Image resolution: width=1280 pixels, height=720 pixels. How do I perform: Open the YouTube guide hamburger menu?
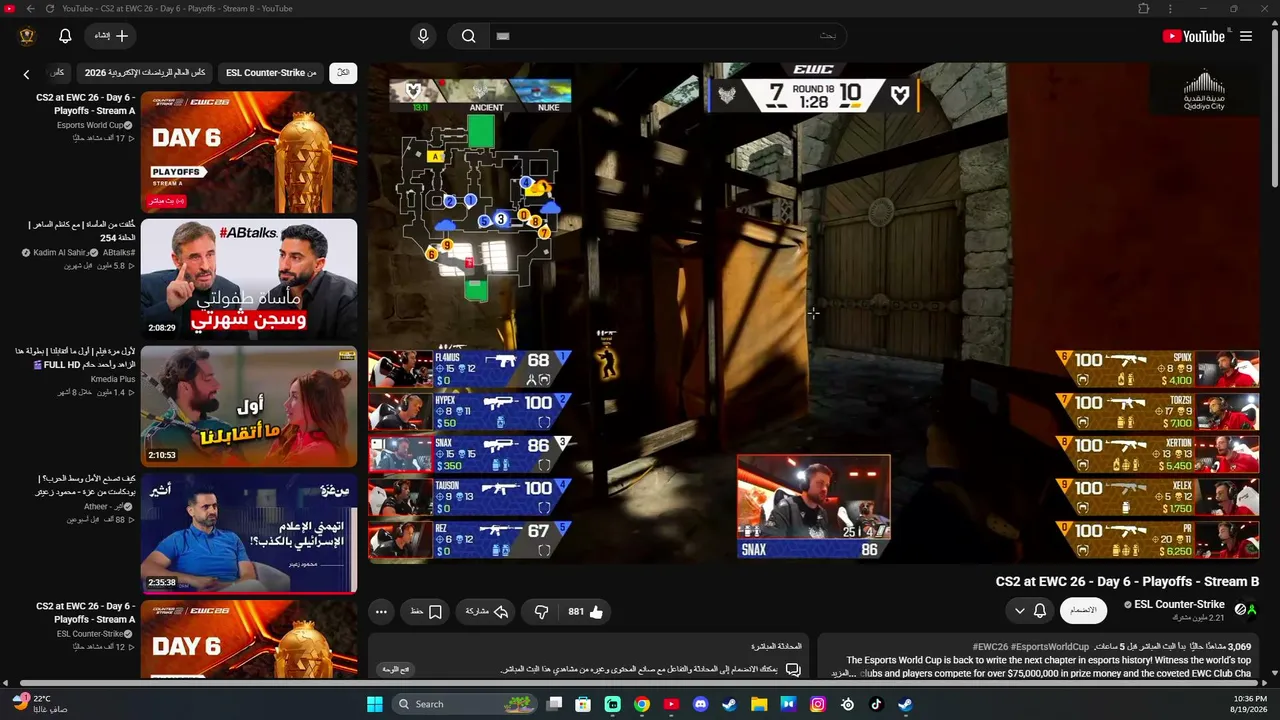click(x=1246, y=36)
